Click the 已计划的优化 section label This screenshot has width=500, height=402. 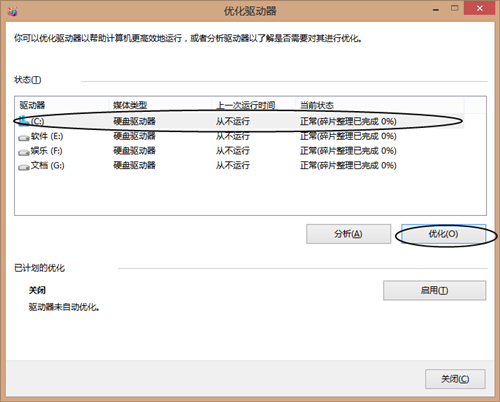click(x=39, y=268)
